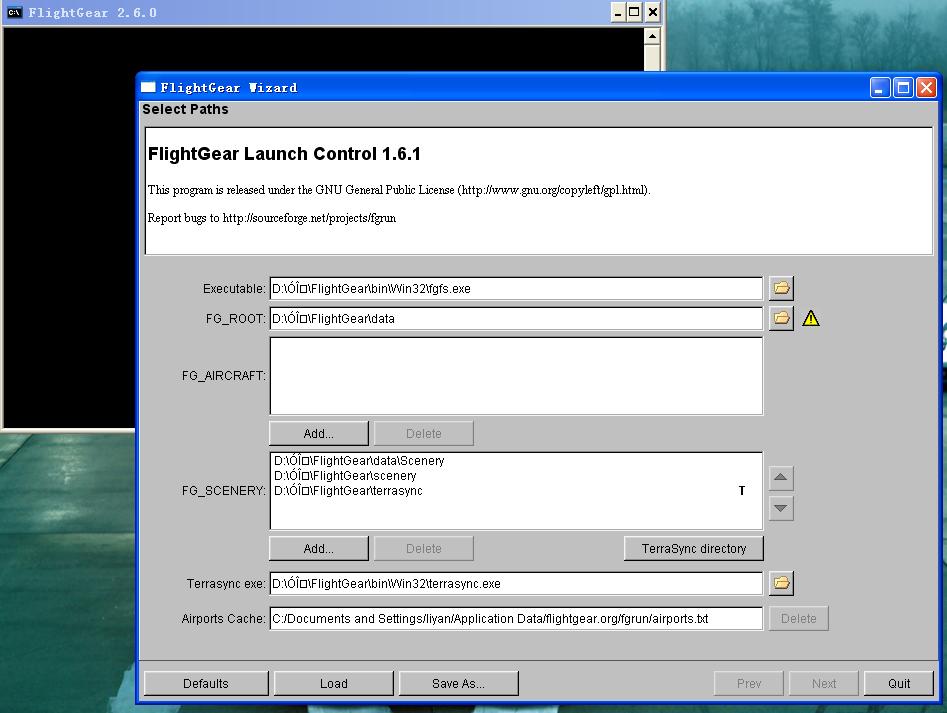The image size is (947, 713).
Task: Click the FlightGear 2.6.0 console title text
Action: click(92, 13)
